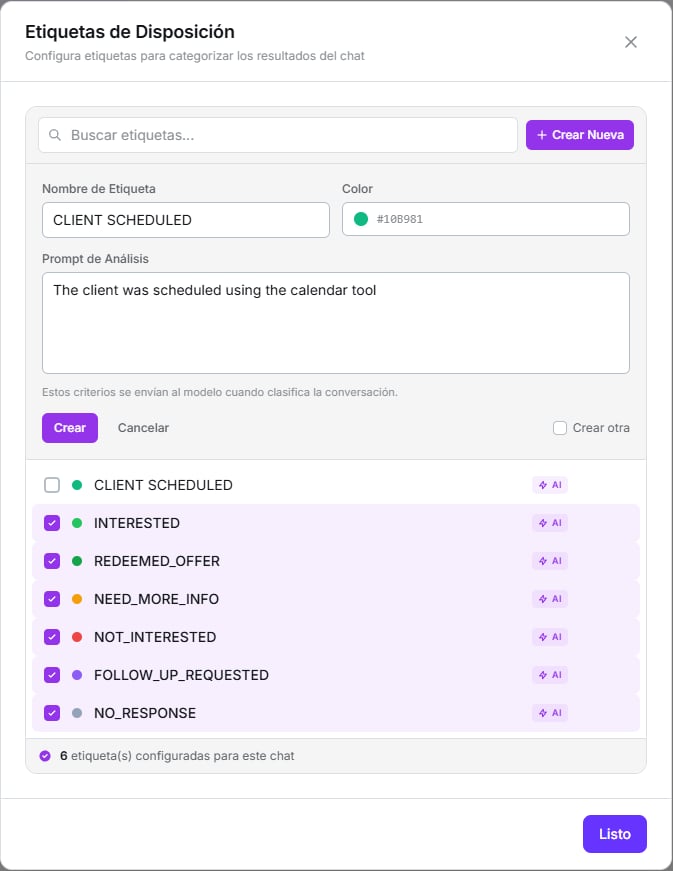Click the dark green dot beside REDEEMED_OFFER
Viewport: 673px width, 871px height.
click(77, 561)
